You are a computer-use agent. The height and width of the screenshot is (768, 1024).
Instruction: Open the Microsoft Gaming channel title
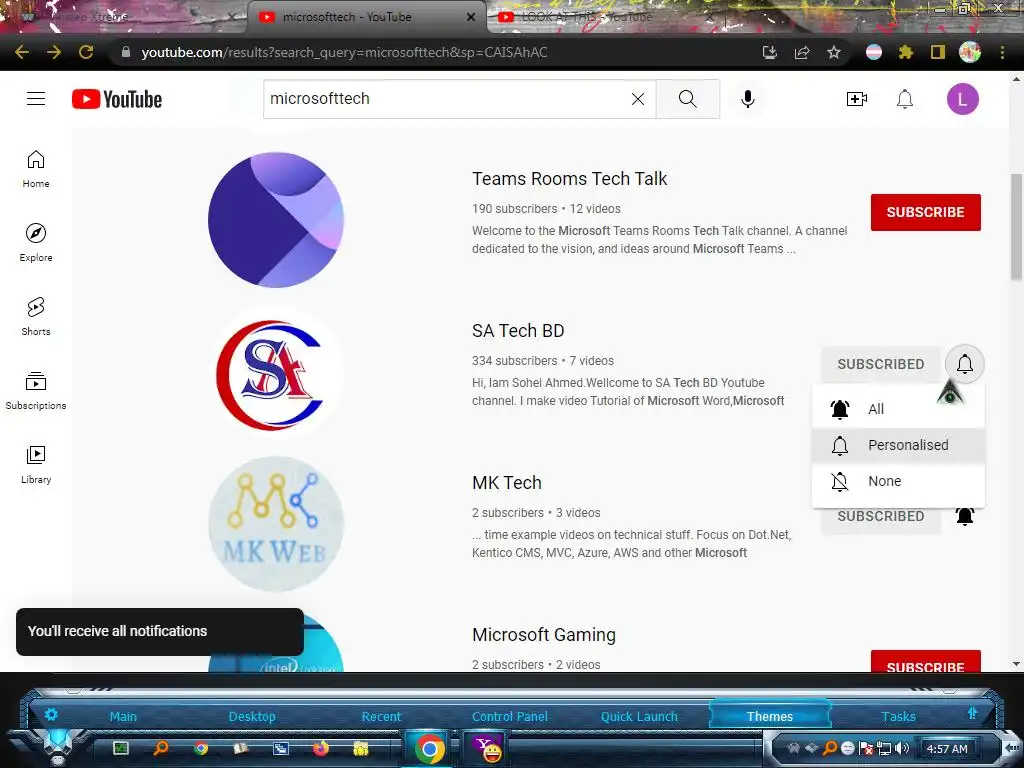(543, 635)
